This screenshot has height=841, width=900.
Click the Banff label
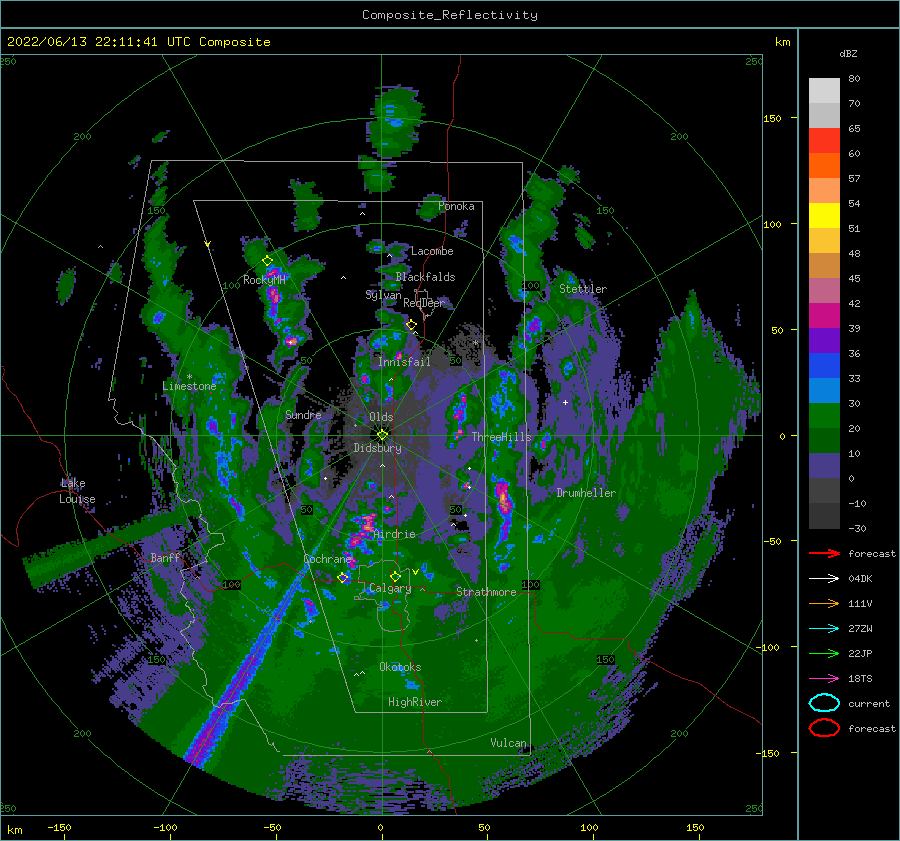[165, 557]
